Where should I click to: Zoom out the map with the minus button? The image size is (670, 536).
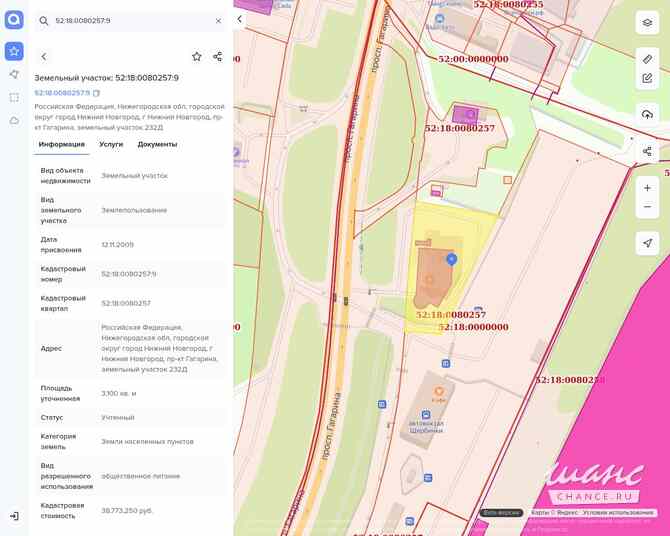(647, 207)
